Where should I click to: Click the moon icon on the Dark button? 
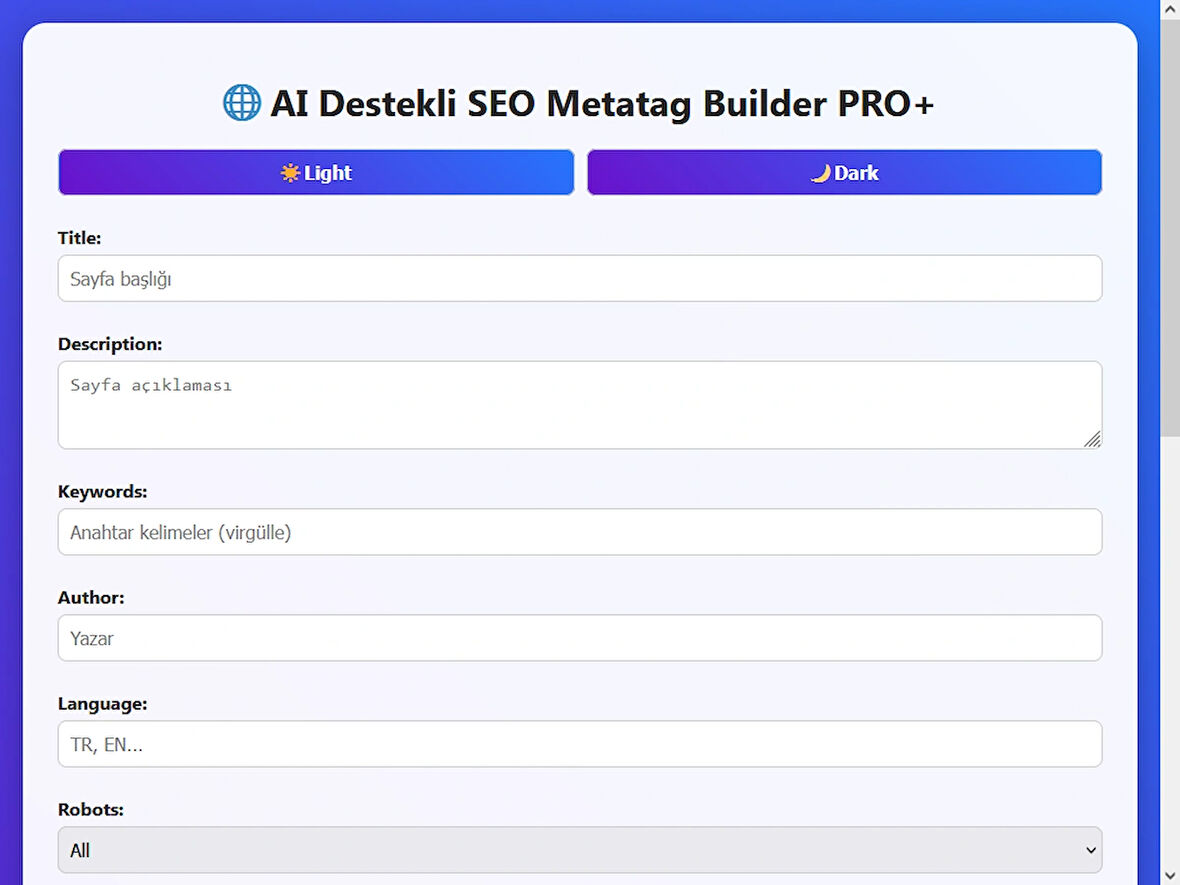[x=820, y=172]
